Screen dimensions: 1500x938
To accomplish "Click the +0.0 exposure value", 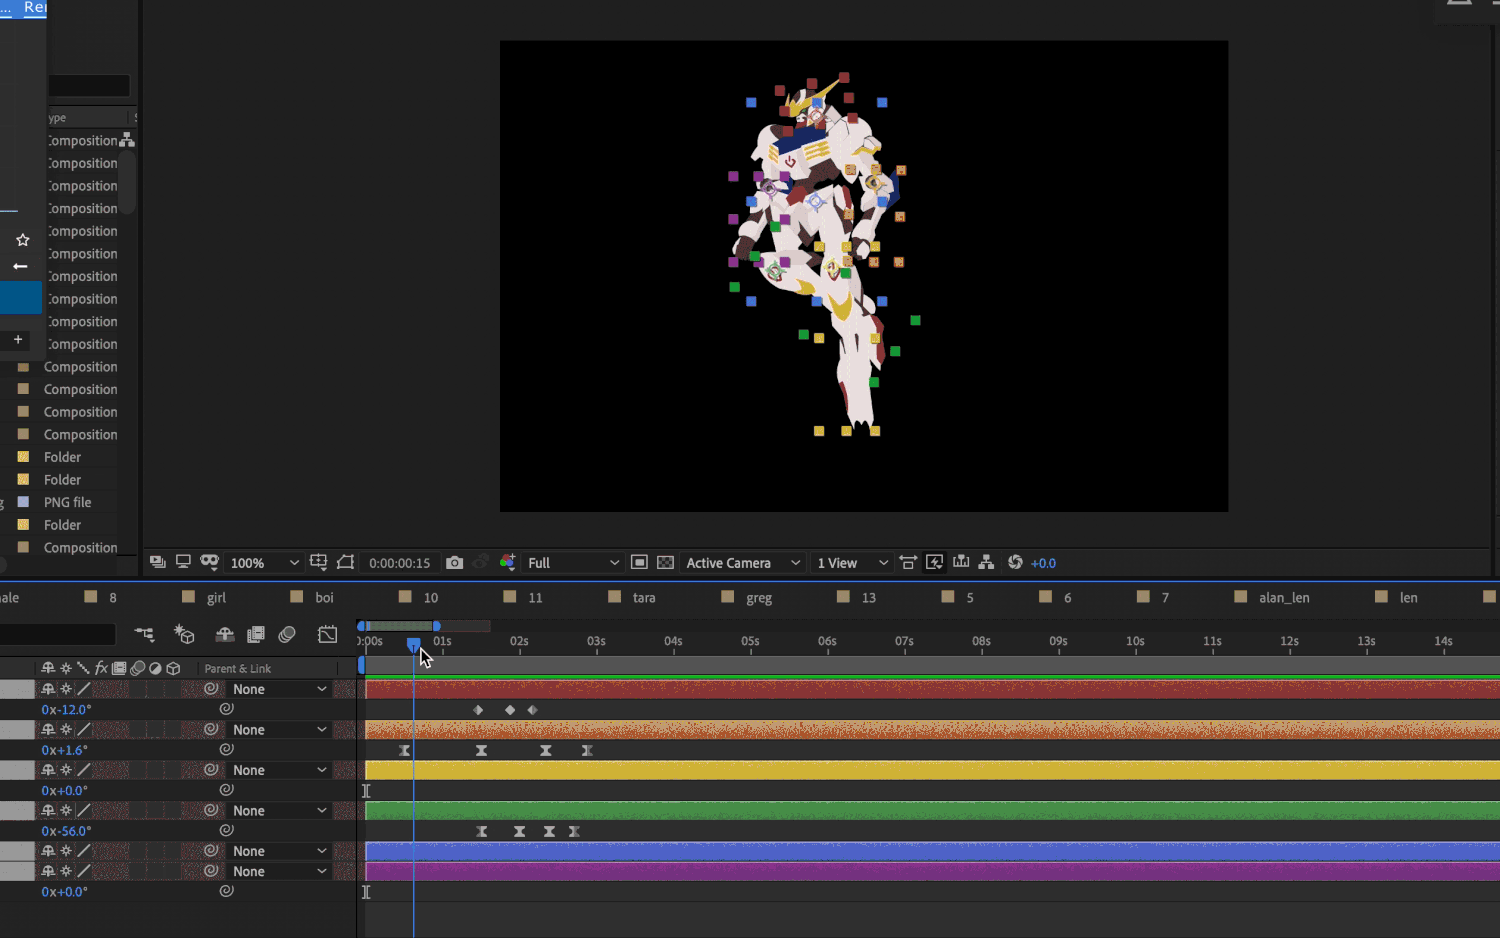I will pos(1043,563).
